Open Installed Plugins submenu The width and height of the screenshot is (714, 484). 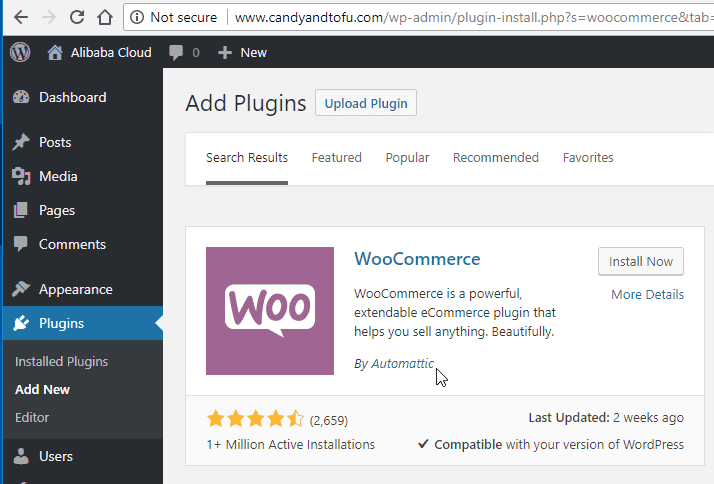click(x=61, y=362)
